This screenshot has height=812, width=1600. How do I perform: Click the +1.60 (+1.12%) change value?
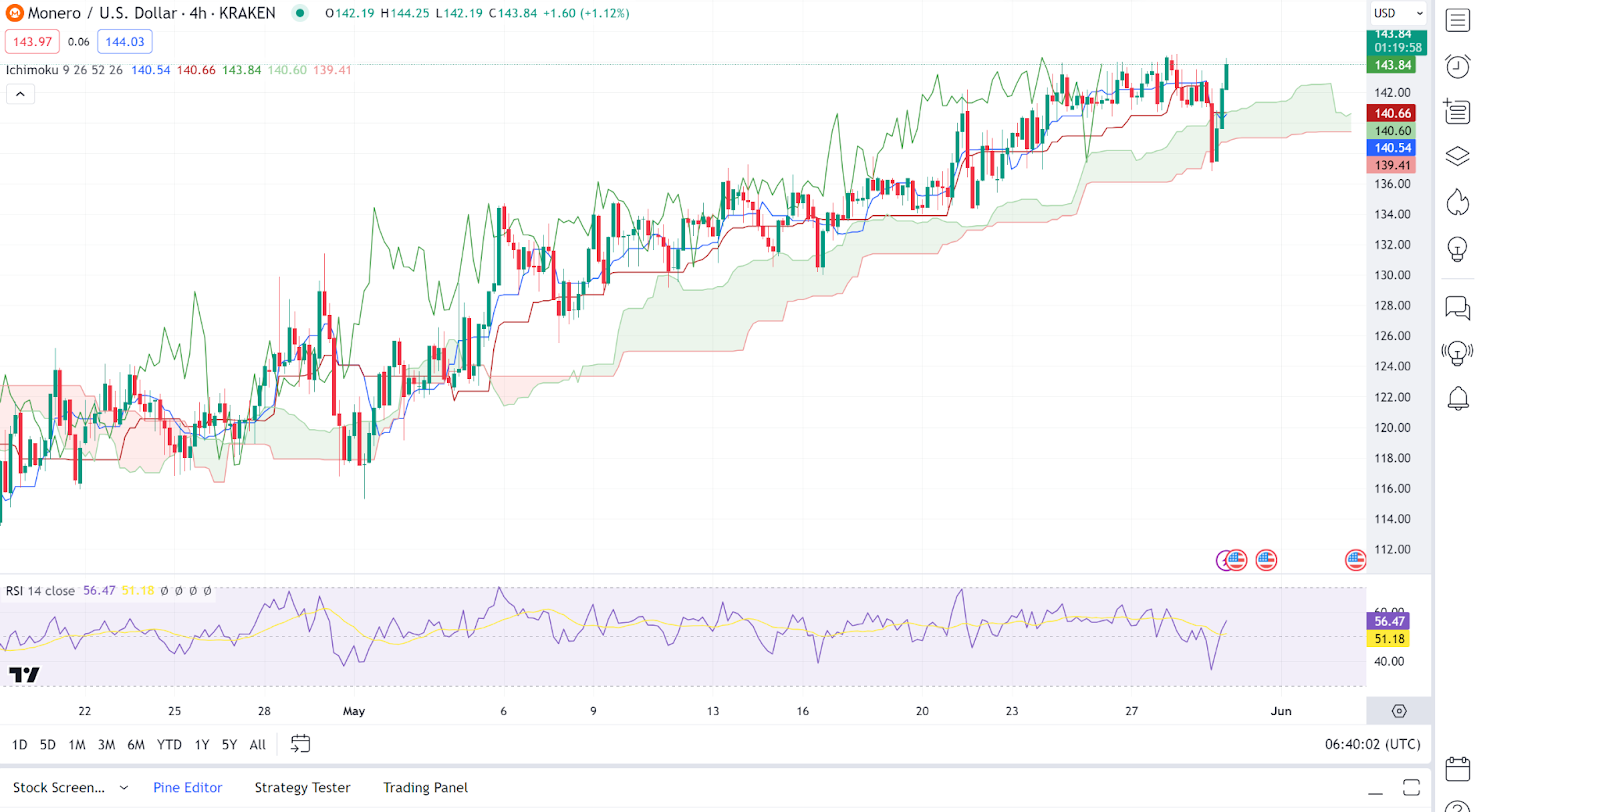586,13
